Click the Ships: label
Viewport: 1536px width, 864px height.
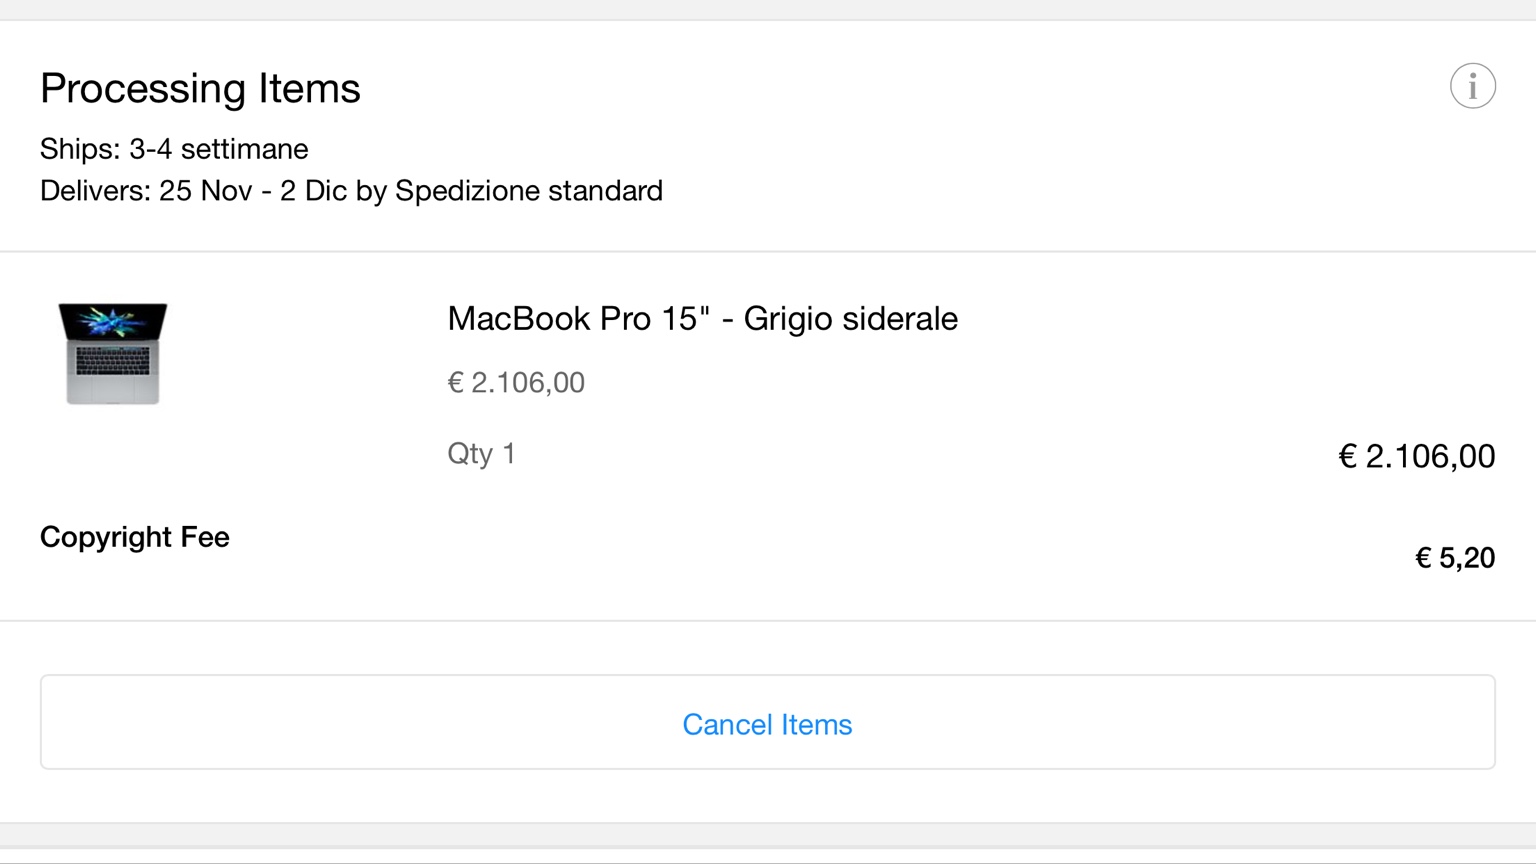click(x=80, y=149)
